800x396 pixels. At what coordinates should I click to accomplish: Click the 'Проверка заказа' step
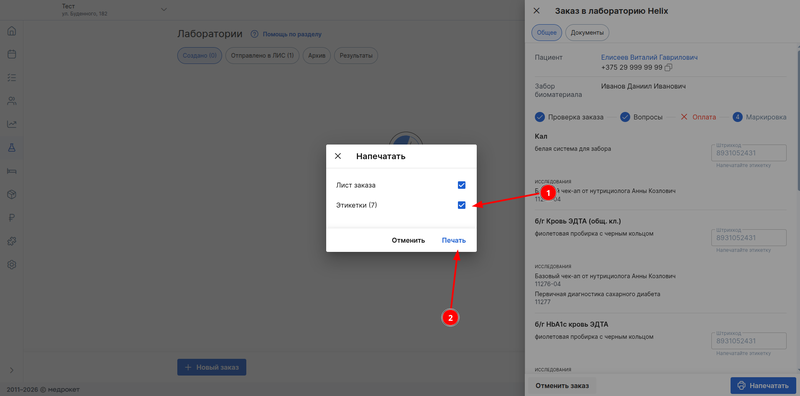click(x=569, y=117)
